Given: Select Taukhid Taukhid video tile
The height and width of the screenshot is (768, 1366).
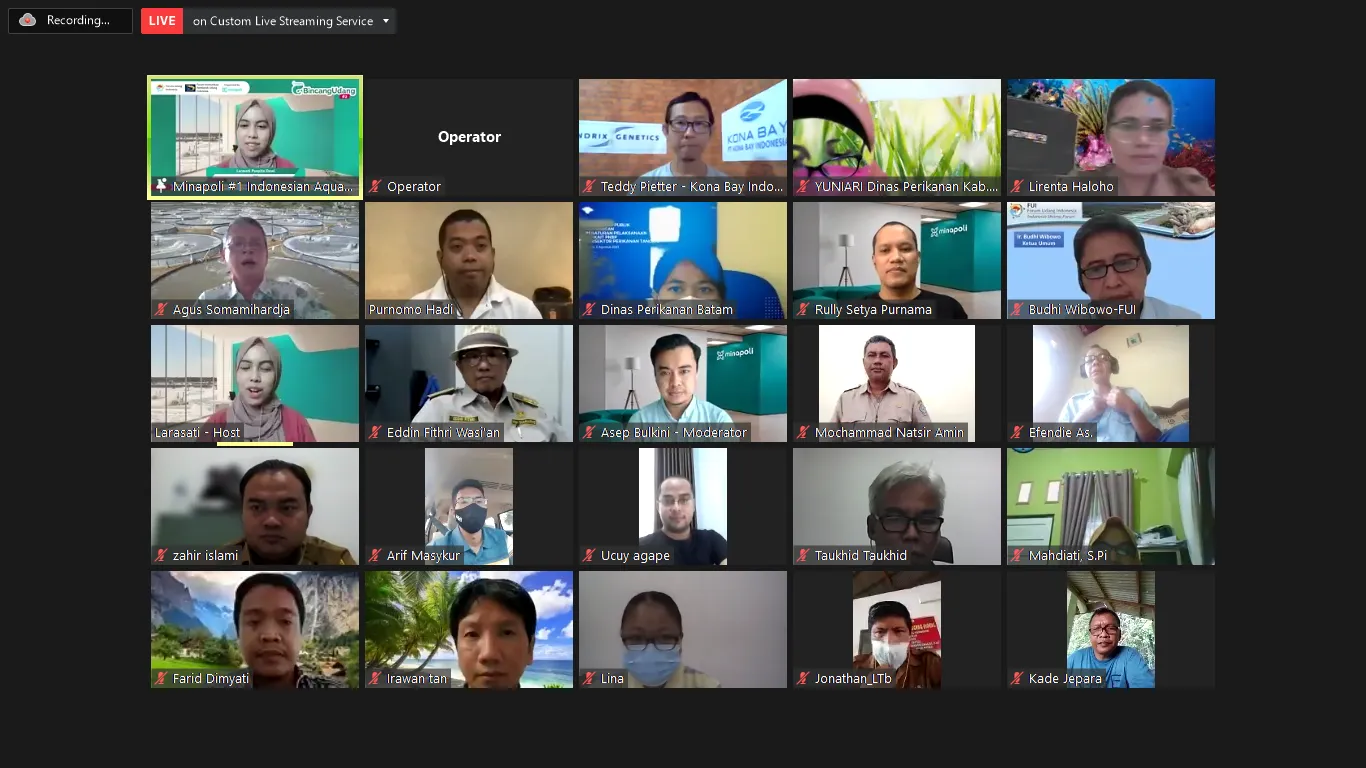Looking at the screenshot, I should point(897,506).
